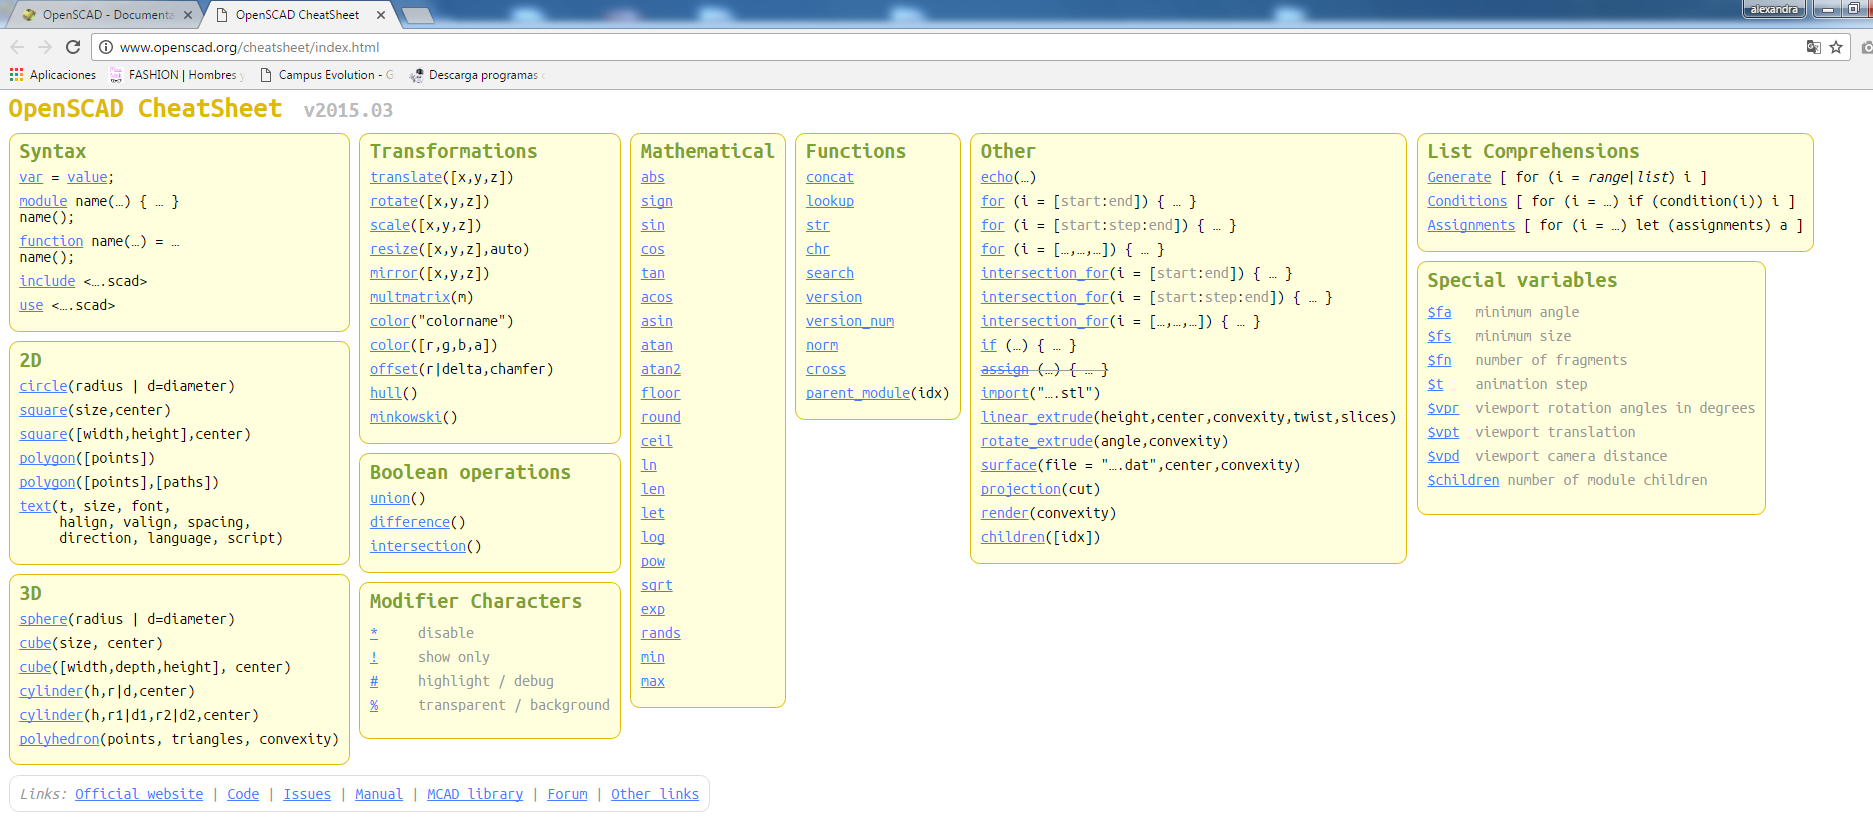Click the MCAD library footer link
Screen dimensions: 1873x823
coord(475,794)
